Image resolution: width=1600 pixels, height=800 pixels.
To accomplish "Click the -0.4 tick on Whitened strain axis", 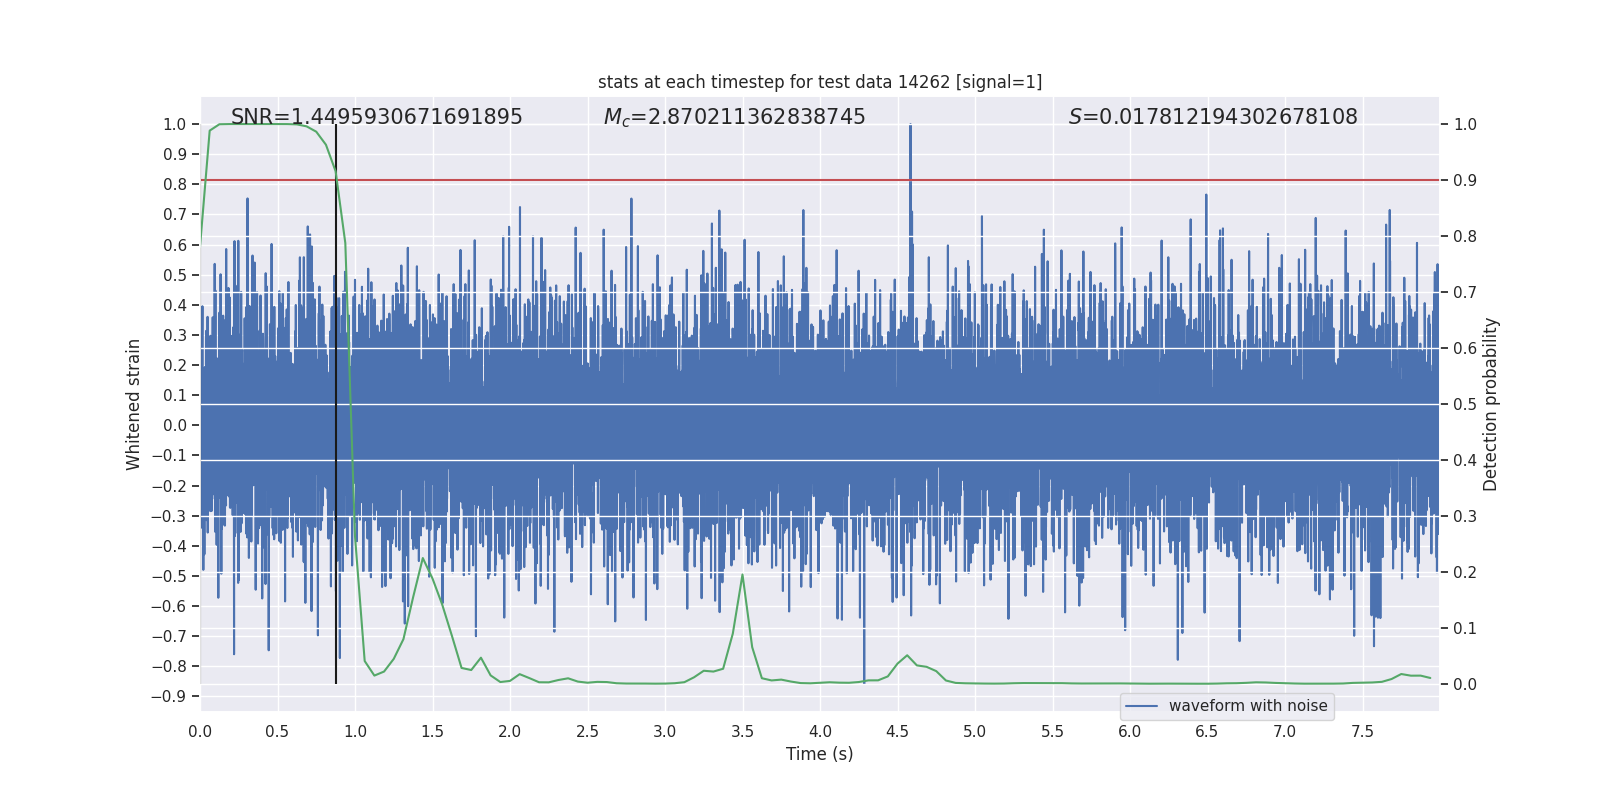I will [x=169, y=547].
